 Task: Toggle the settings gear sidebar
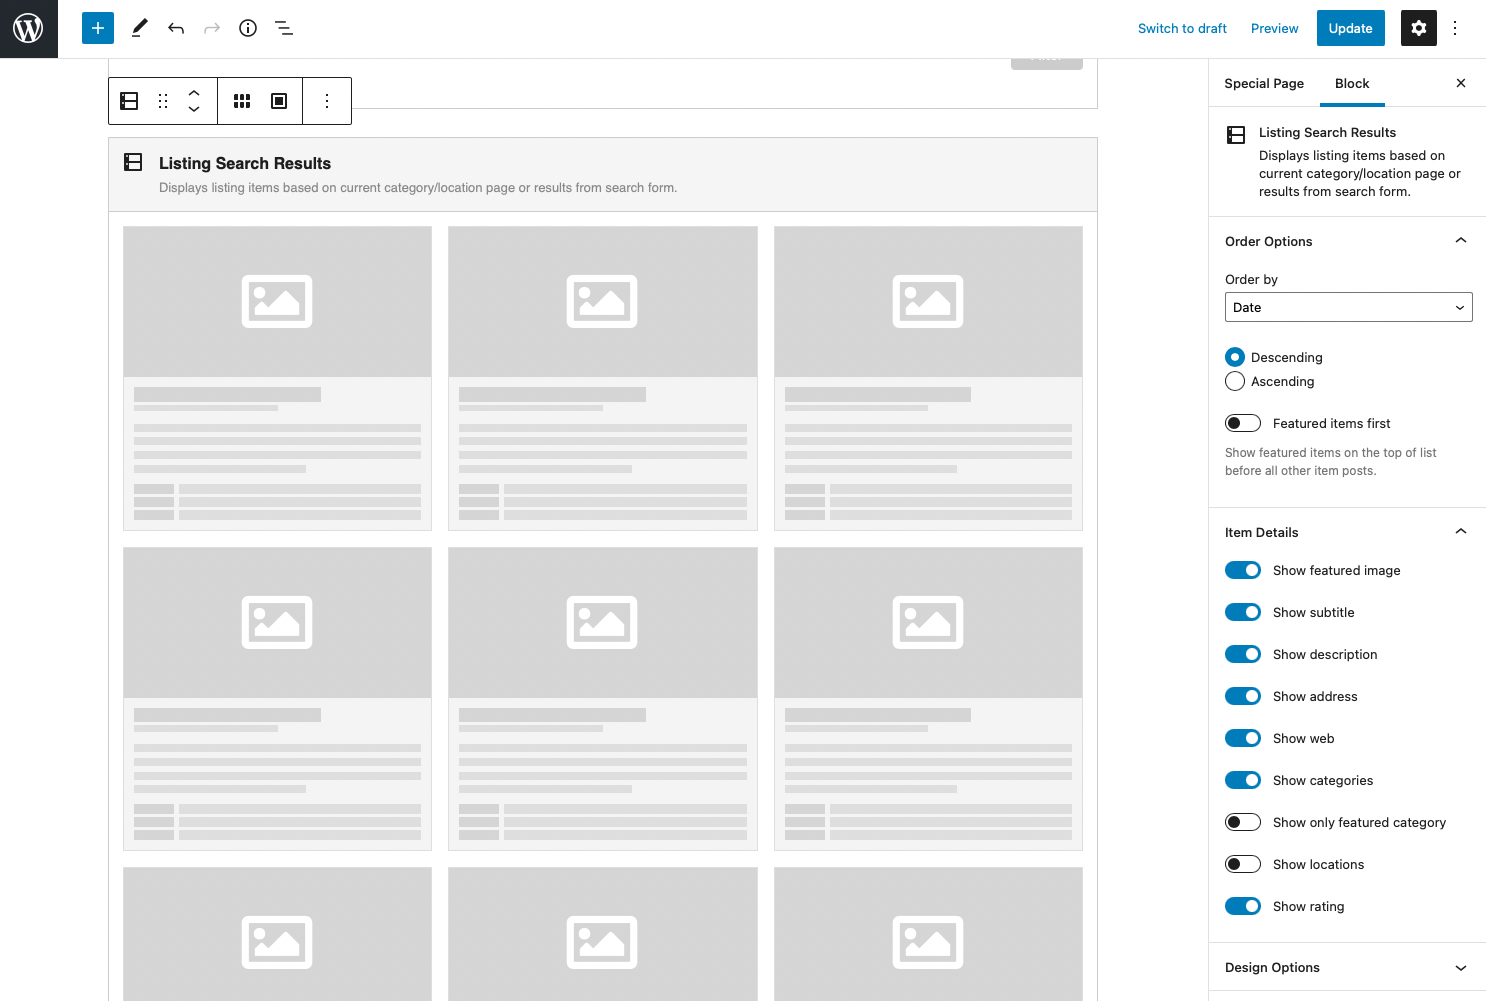pyautogui.click(x=1419, y=28)
